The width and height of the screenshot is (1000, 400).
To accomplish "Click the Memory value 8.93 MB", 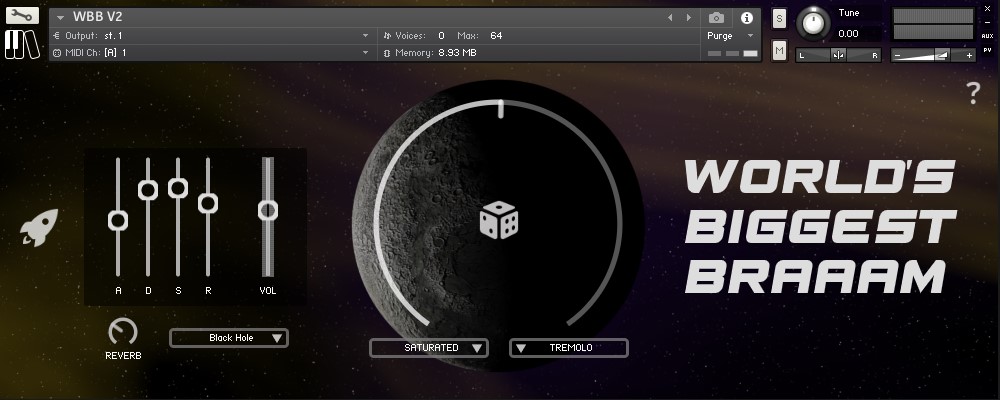I will [x=457, y=53].
